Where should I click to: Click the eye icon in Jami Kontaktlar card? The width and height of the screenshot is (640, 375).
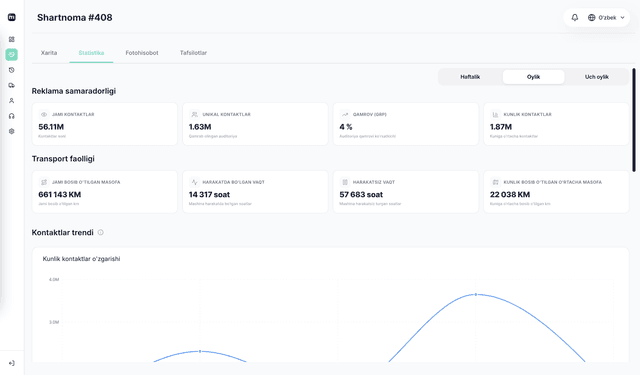click(44, 114)
